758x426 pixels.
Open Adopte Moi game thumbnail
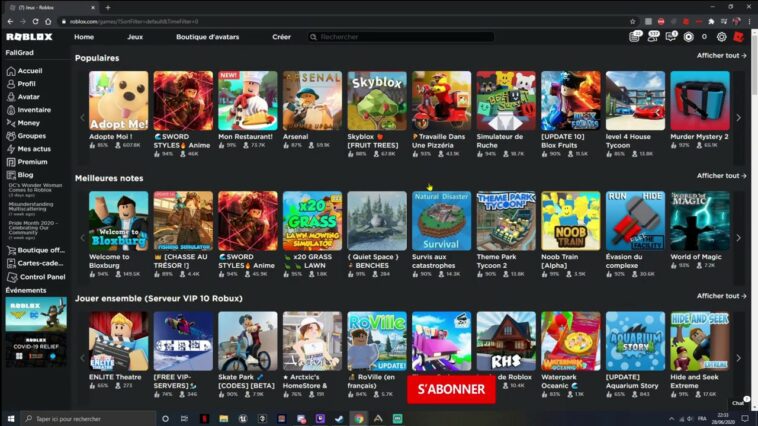point(118,101)
